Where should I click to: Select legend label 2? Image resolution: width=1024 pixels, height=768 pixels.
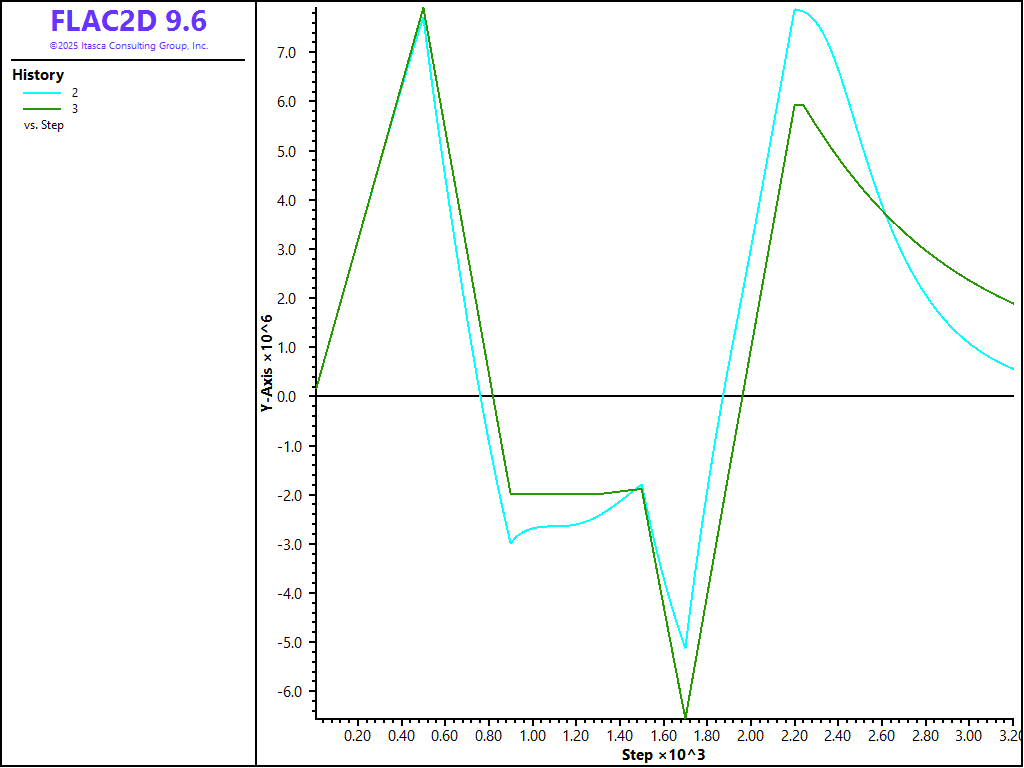[x=75, y=92]
